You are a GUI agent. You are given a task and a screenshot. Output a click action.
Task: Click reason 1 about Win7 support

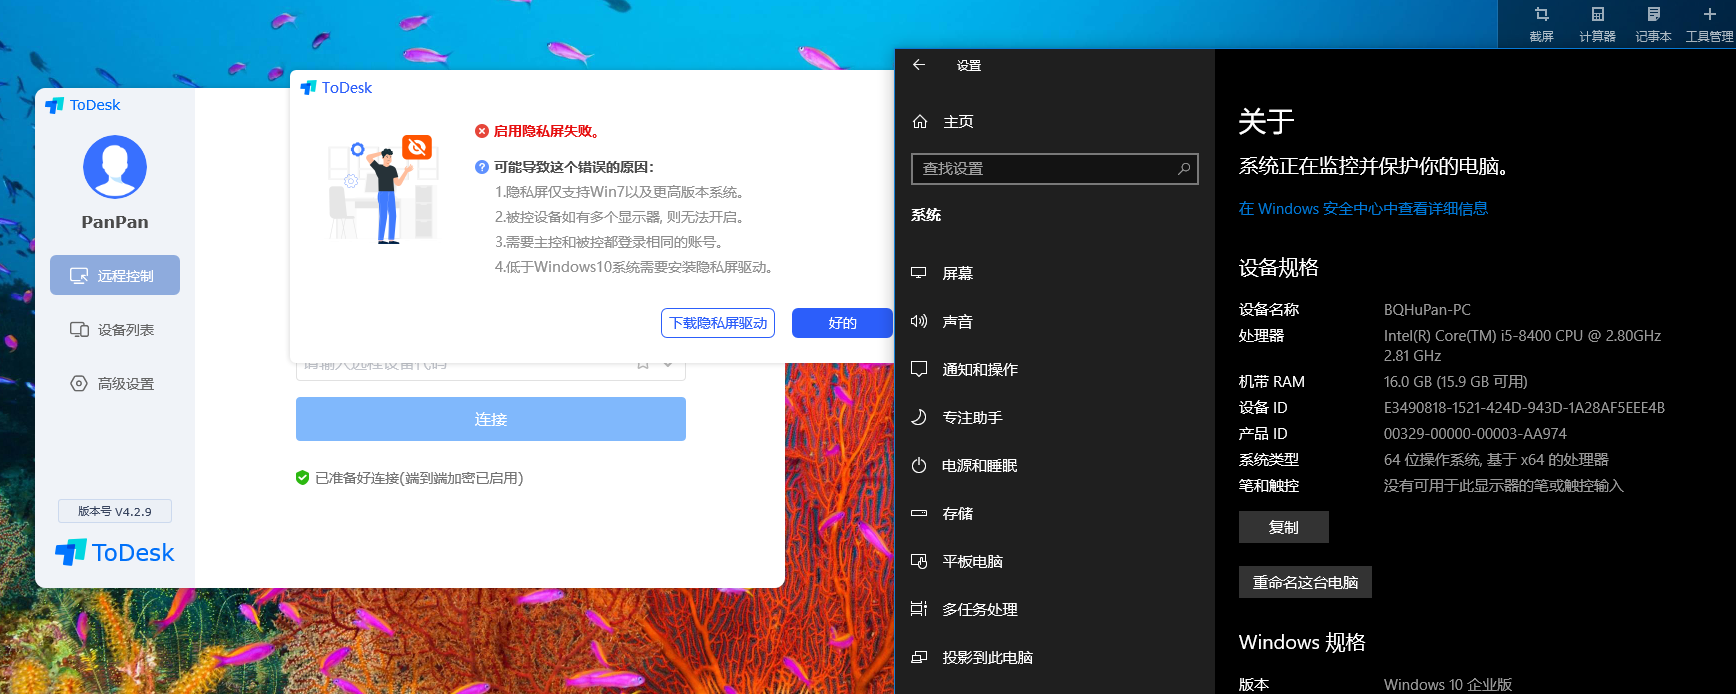pos(619,192)
